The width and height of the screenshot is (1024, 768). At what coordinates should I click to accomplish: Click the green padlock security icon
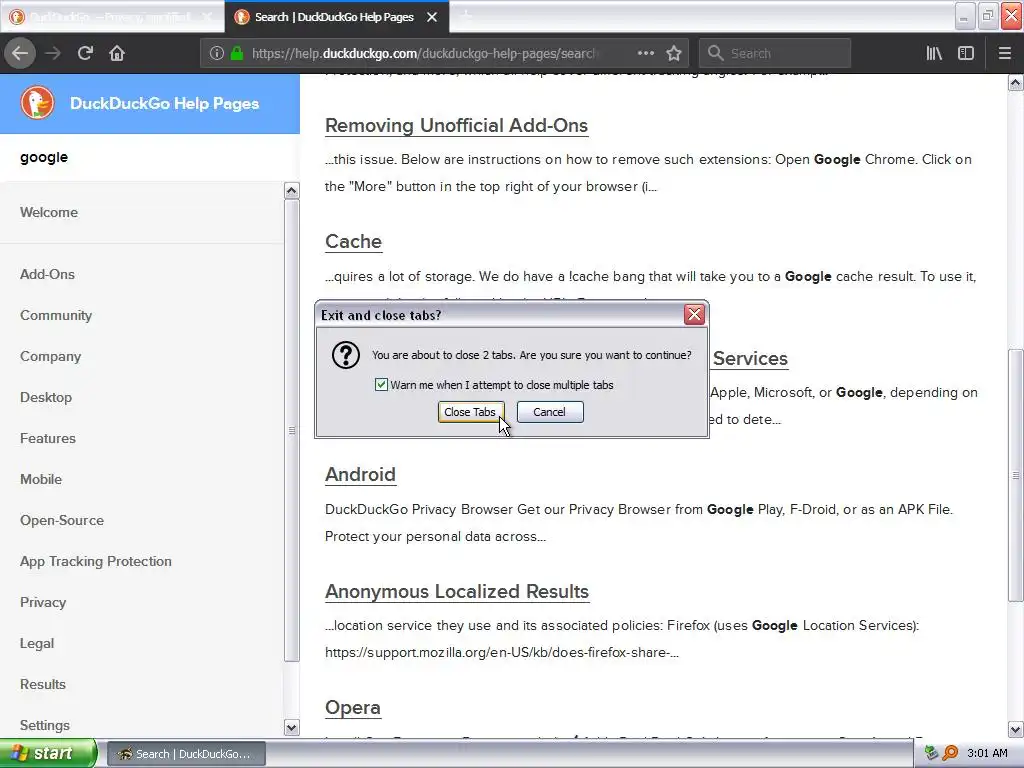click(x=237, y=53)
